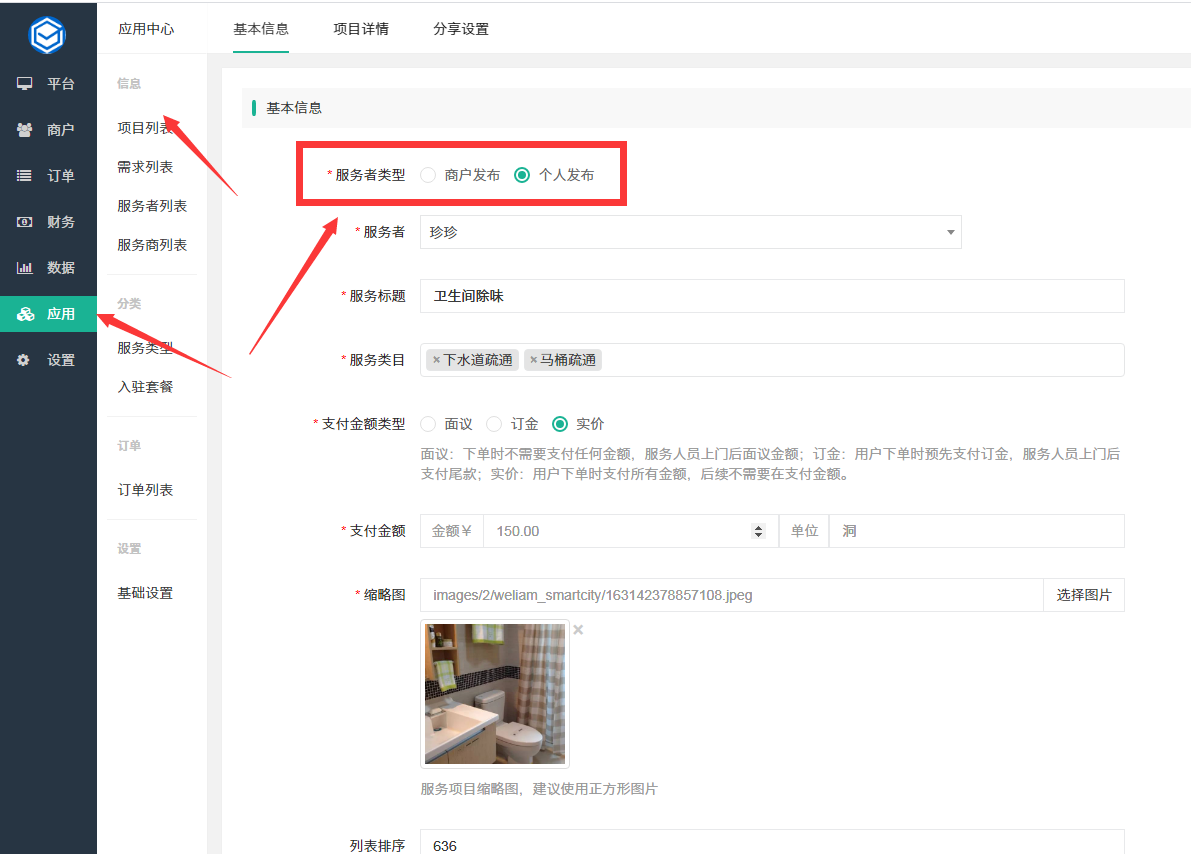This screenshot has height=854, width=1191.
Task: Open 财务 in the main sidebar
Action: click(x=49, y=222)
